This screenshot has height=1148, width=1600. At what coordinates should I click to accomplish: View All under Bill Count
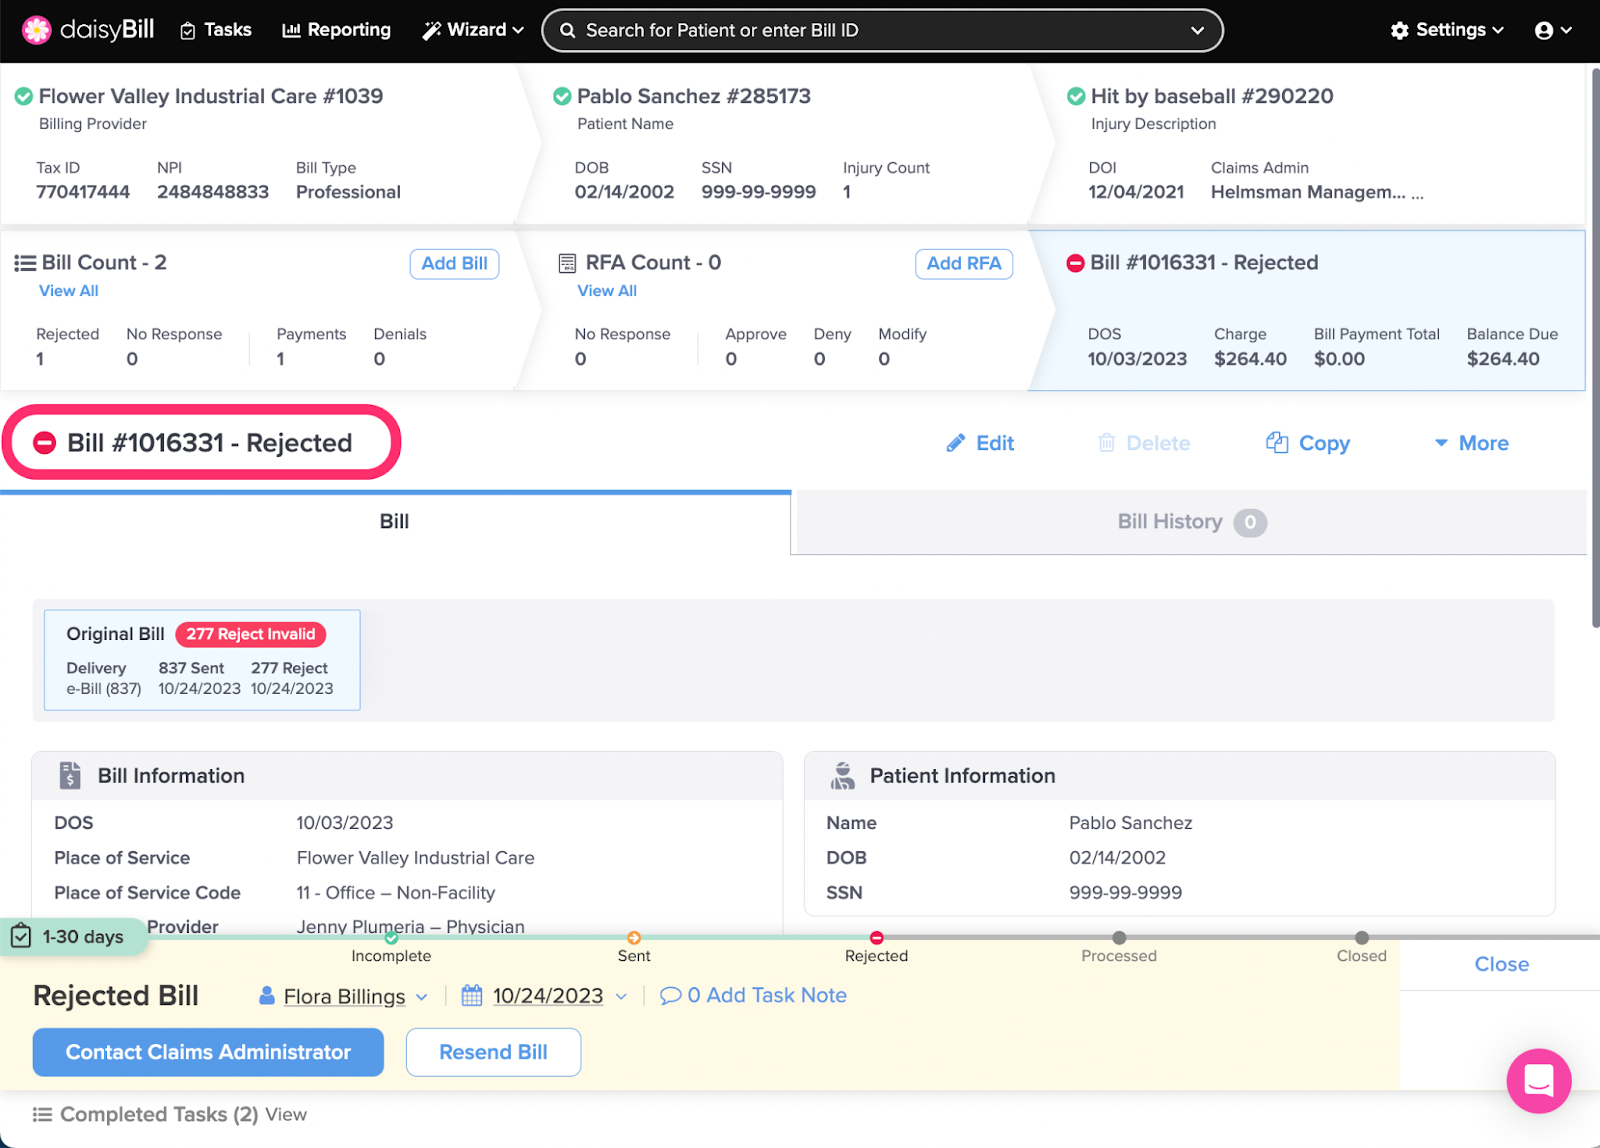click(x=69, y=291)
